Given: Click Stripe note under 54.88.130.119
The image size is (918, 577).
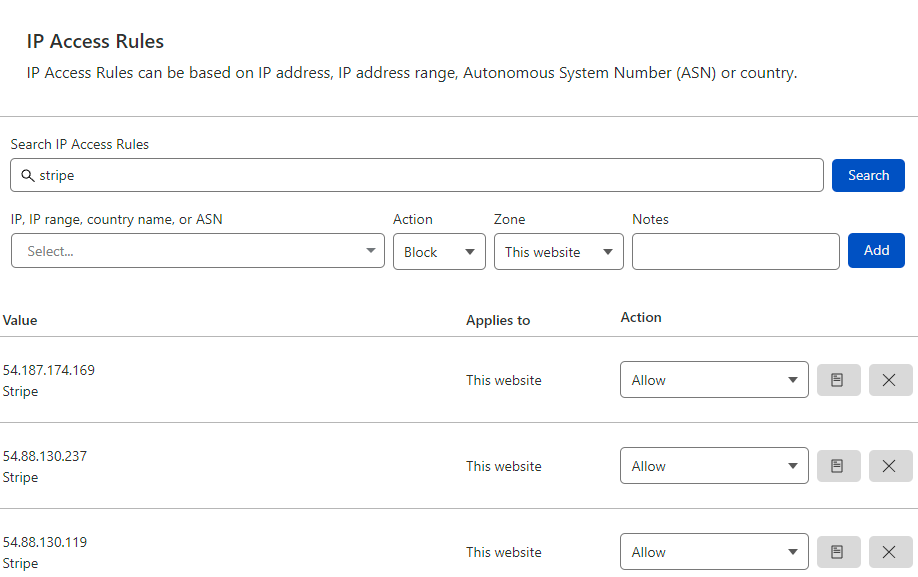Looking at the screenshot, I should point(20,564).
